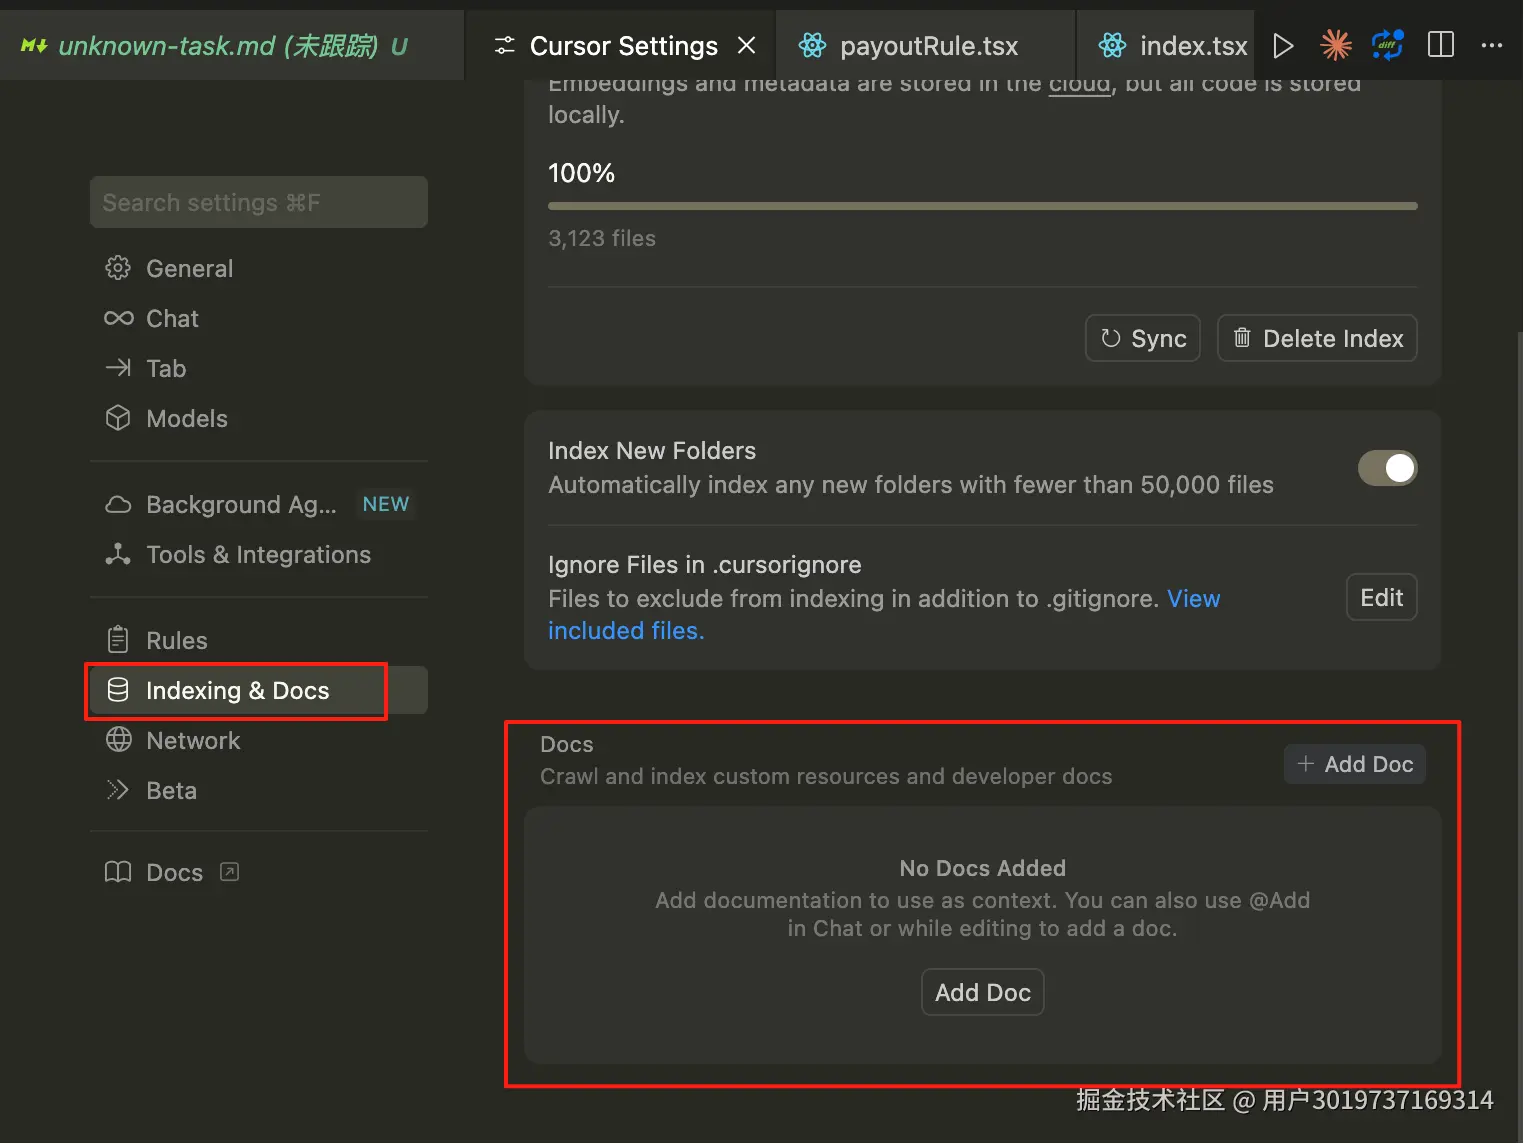Click the No Docs Added heading
The width and height of the screenshot is (1524, 1144).
click(x=982, y=868)
